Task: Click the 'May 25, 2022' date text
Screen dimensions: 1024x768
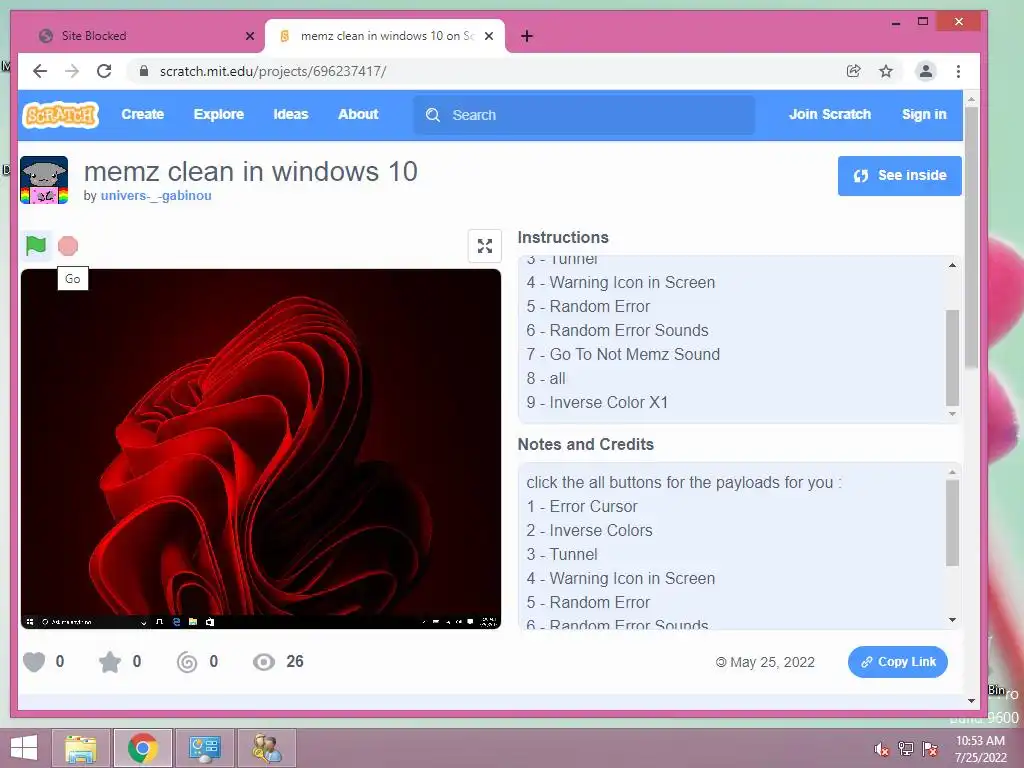Action: pos(772,662)
